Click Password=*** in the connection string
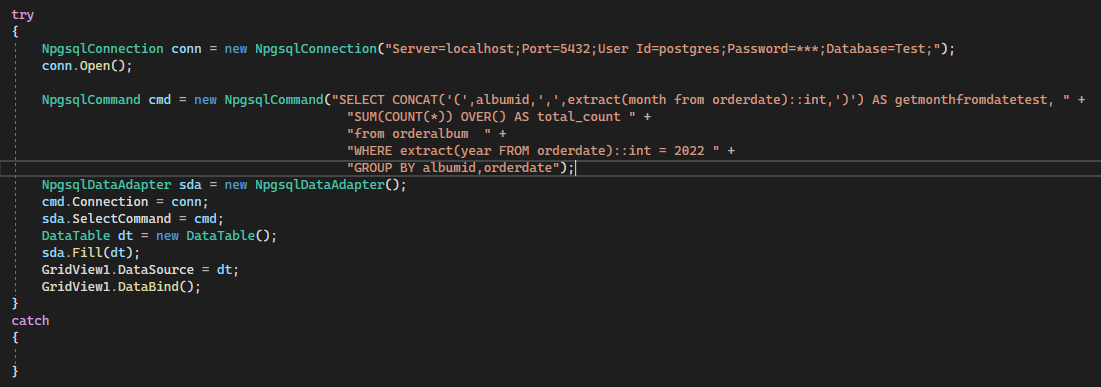 (x=773, y=49)
